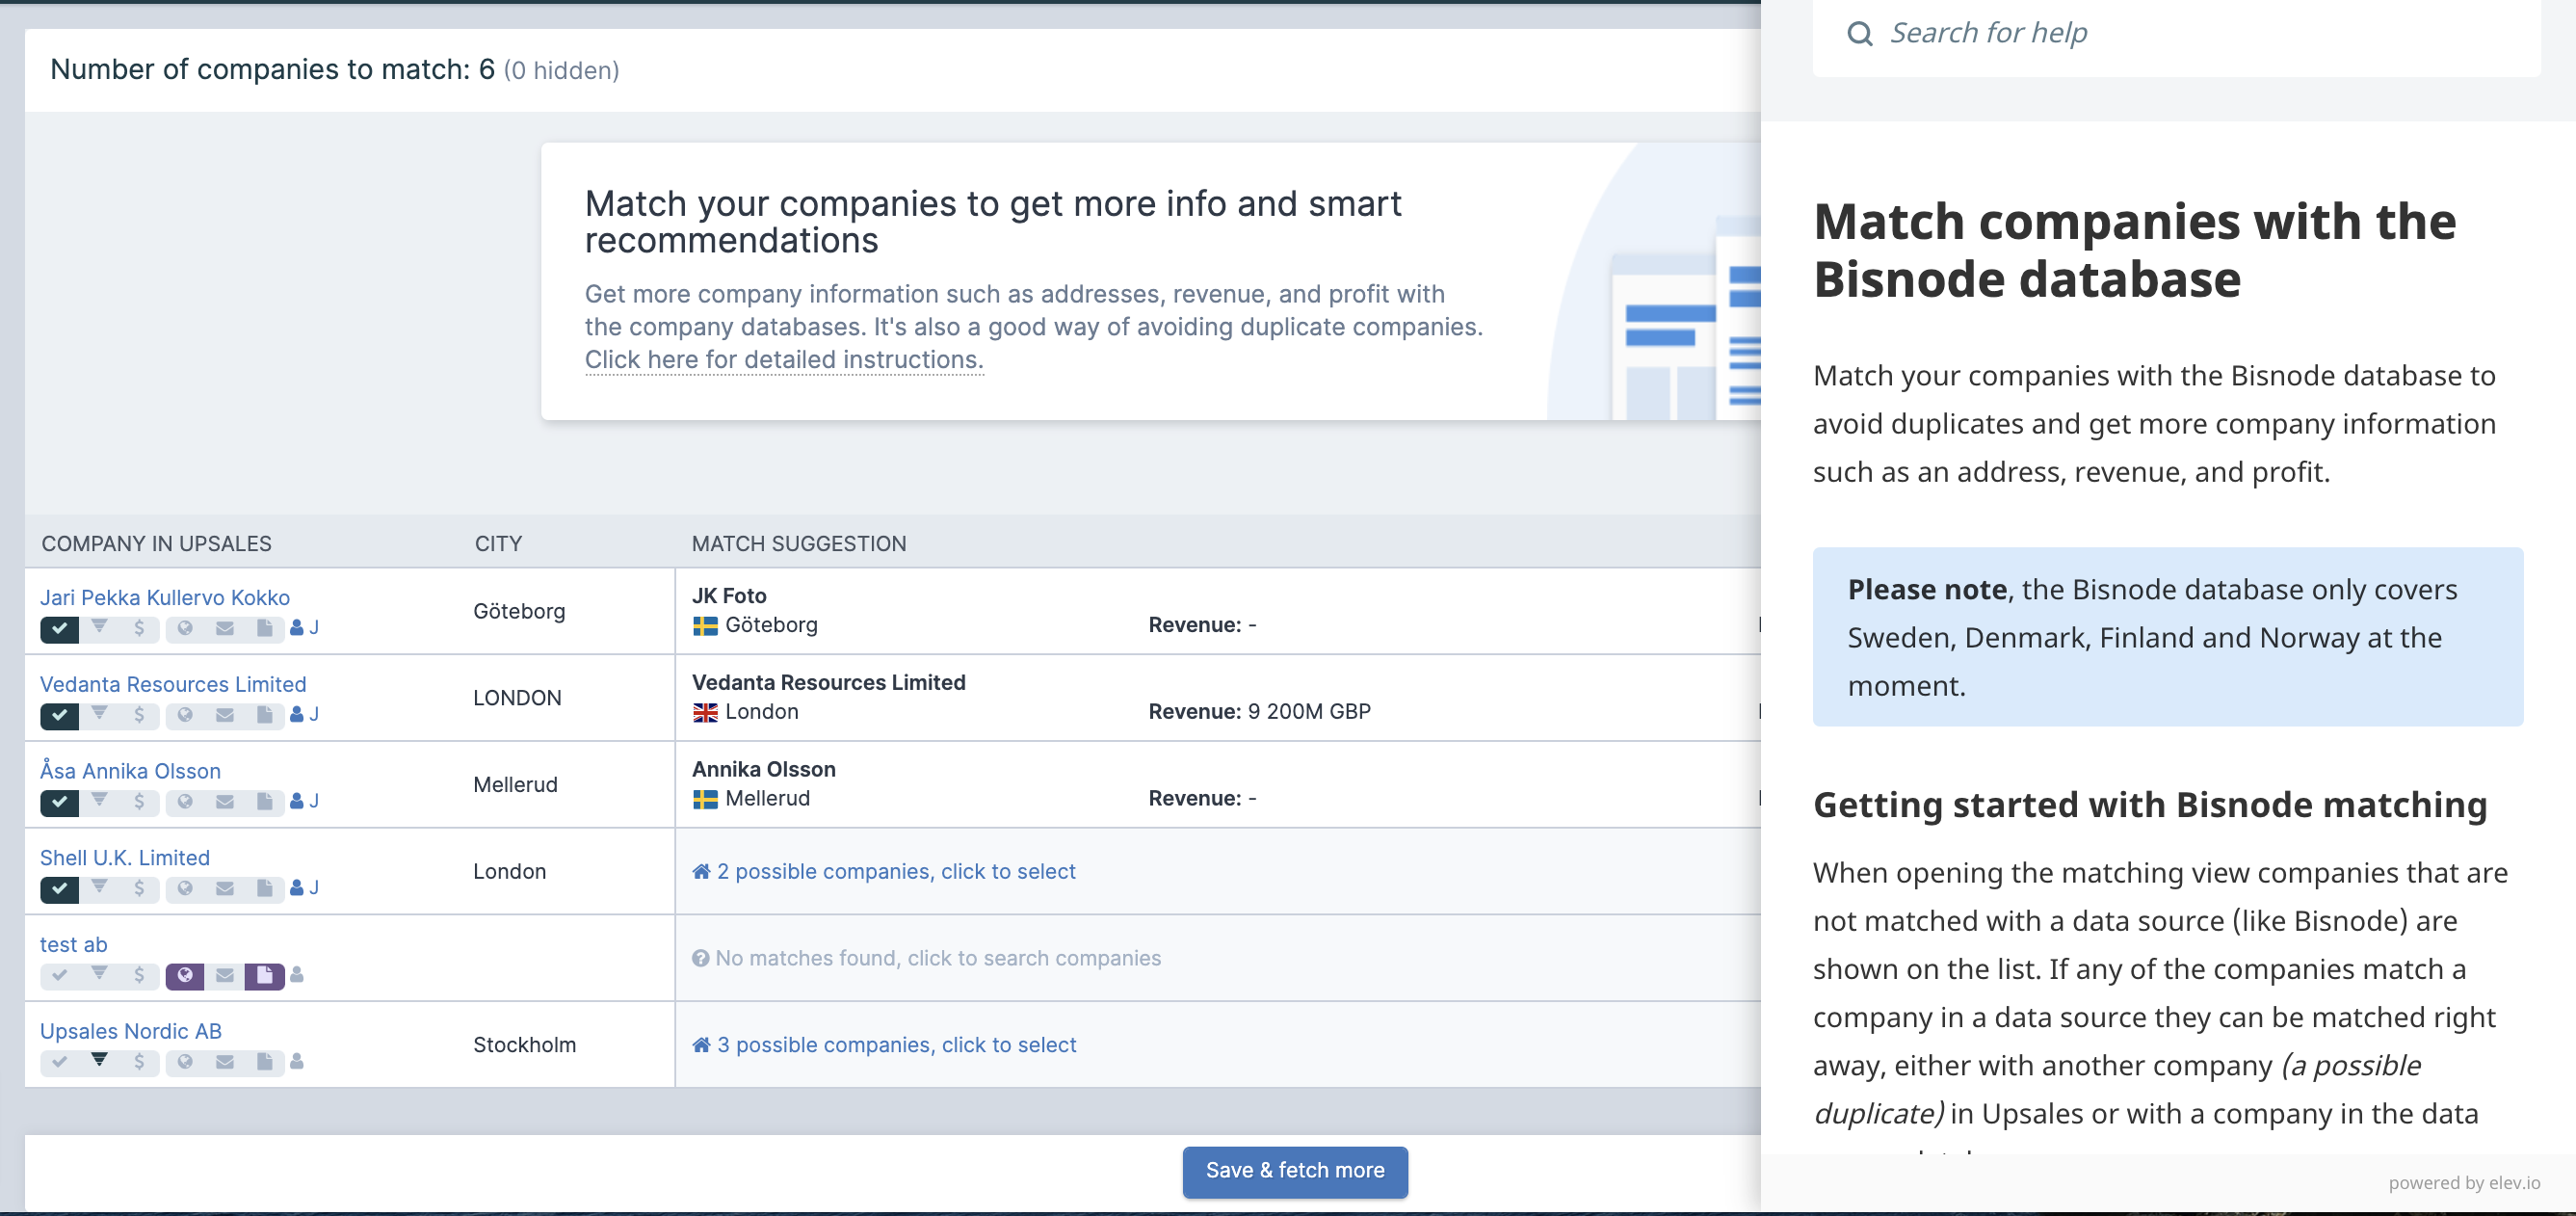Screen dimensions: 2576x1216
Task: Click the purple globe icon under test ab
Action: point(185,976)
